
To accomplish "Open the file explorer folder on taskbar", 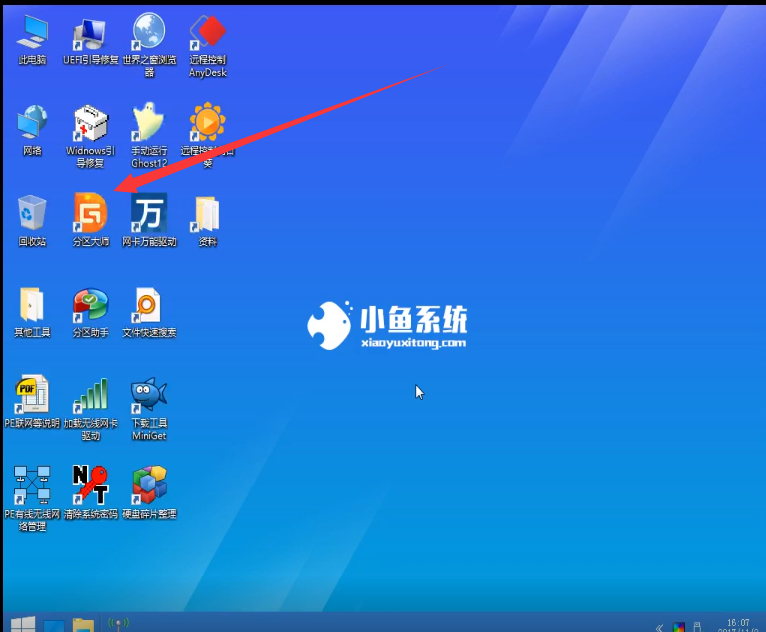I will (83, 625).
